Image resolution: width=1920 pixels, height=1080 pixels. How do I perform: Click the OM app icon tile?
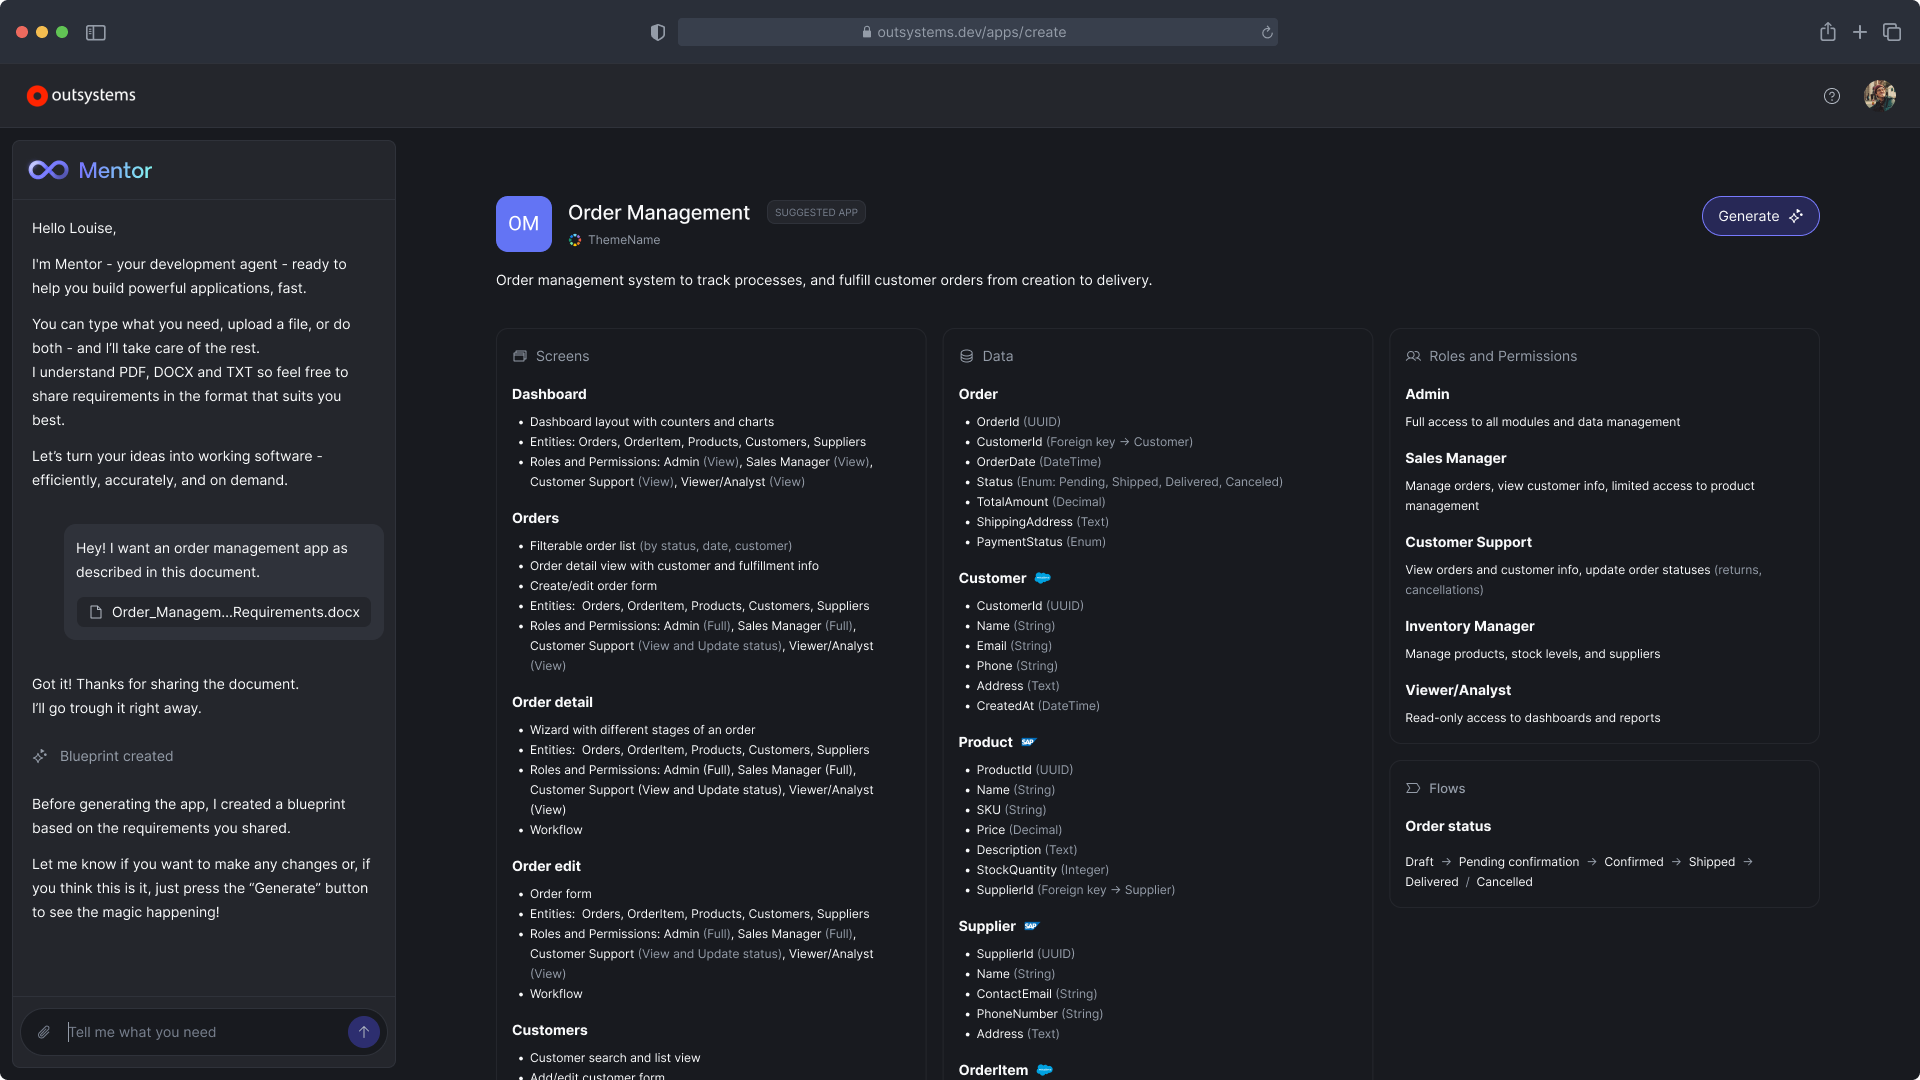click(524, 224)
